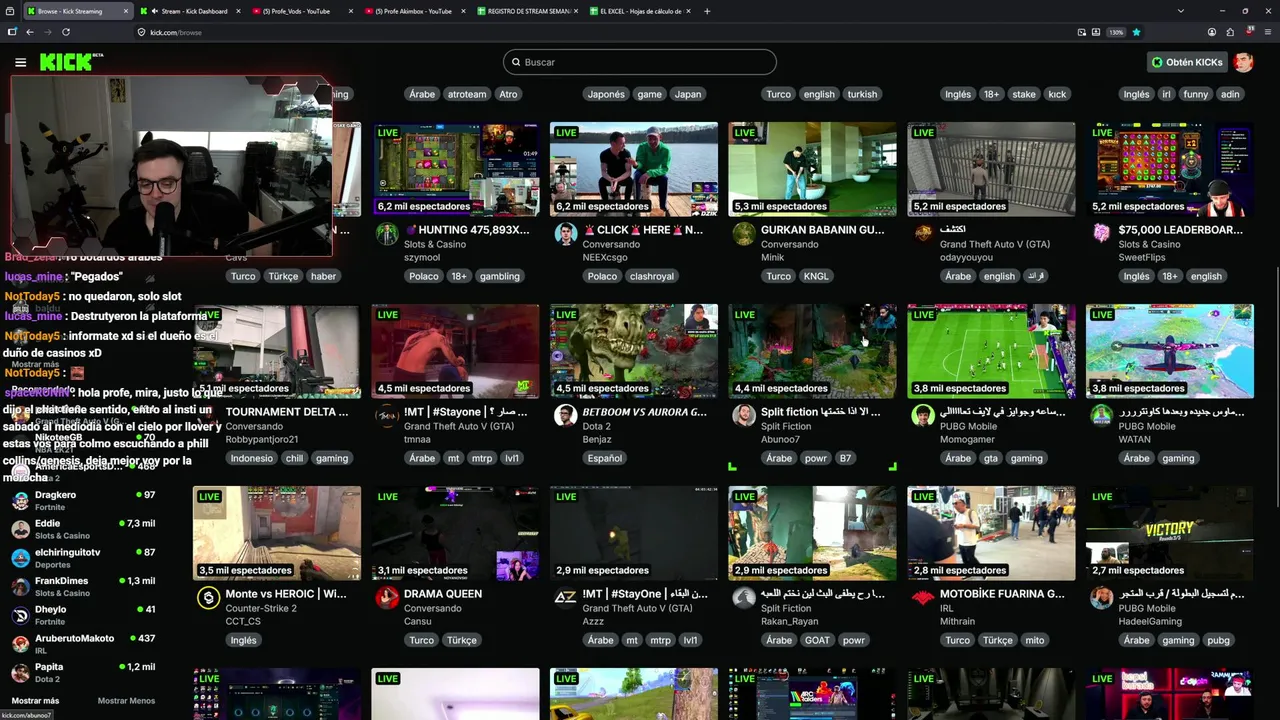This screenshot has width=1280, height=720.
Task: Open Monte vs HEROIC stream title
Action: tap(286, 594)
